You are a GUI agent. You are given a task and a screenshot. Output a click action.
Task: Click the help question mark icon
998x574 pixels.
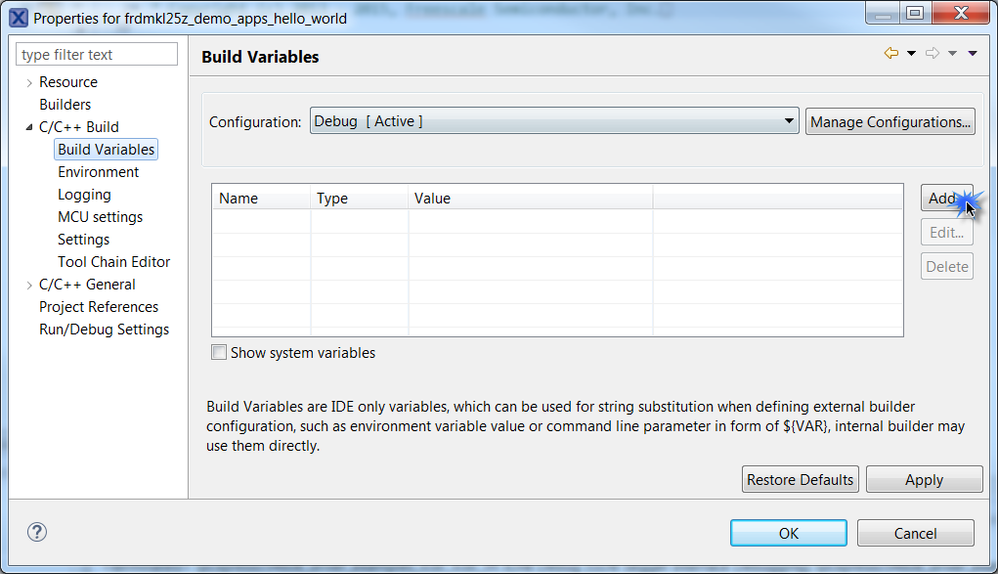[x=37, y=532]
